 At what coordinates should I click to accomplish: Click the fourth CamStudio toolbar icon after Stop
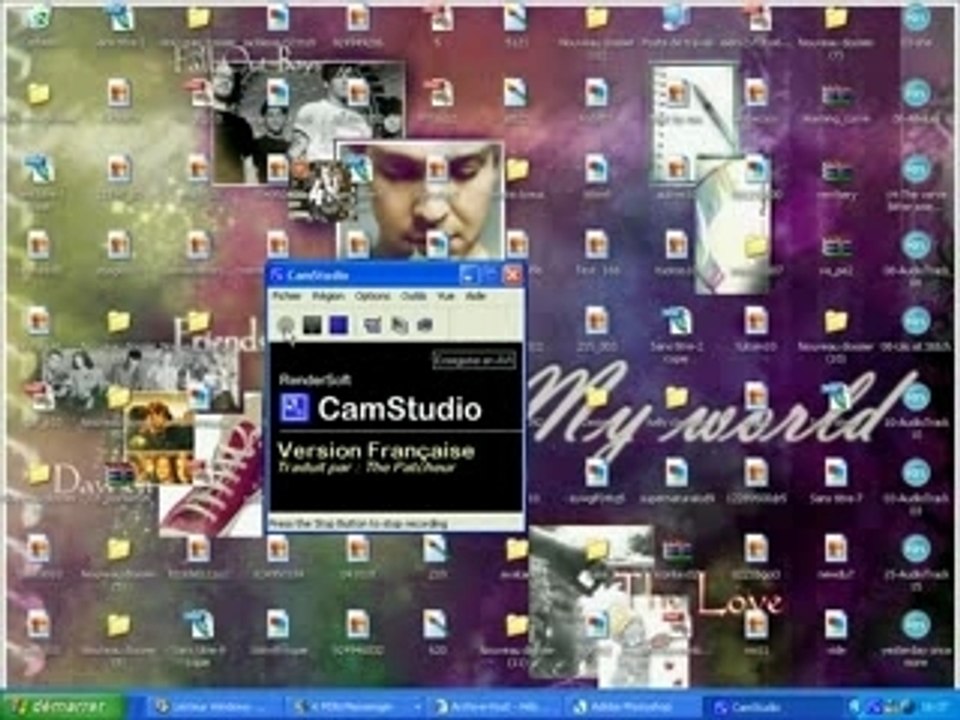372,324
